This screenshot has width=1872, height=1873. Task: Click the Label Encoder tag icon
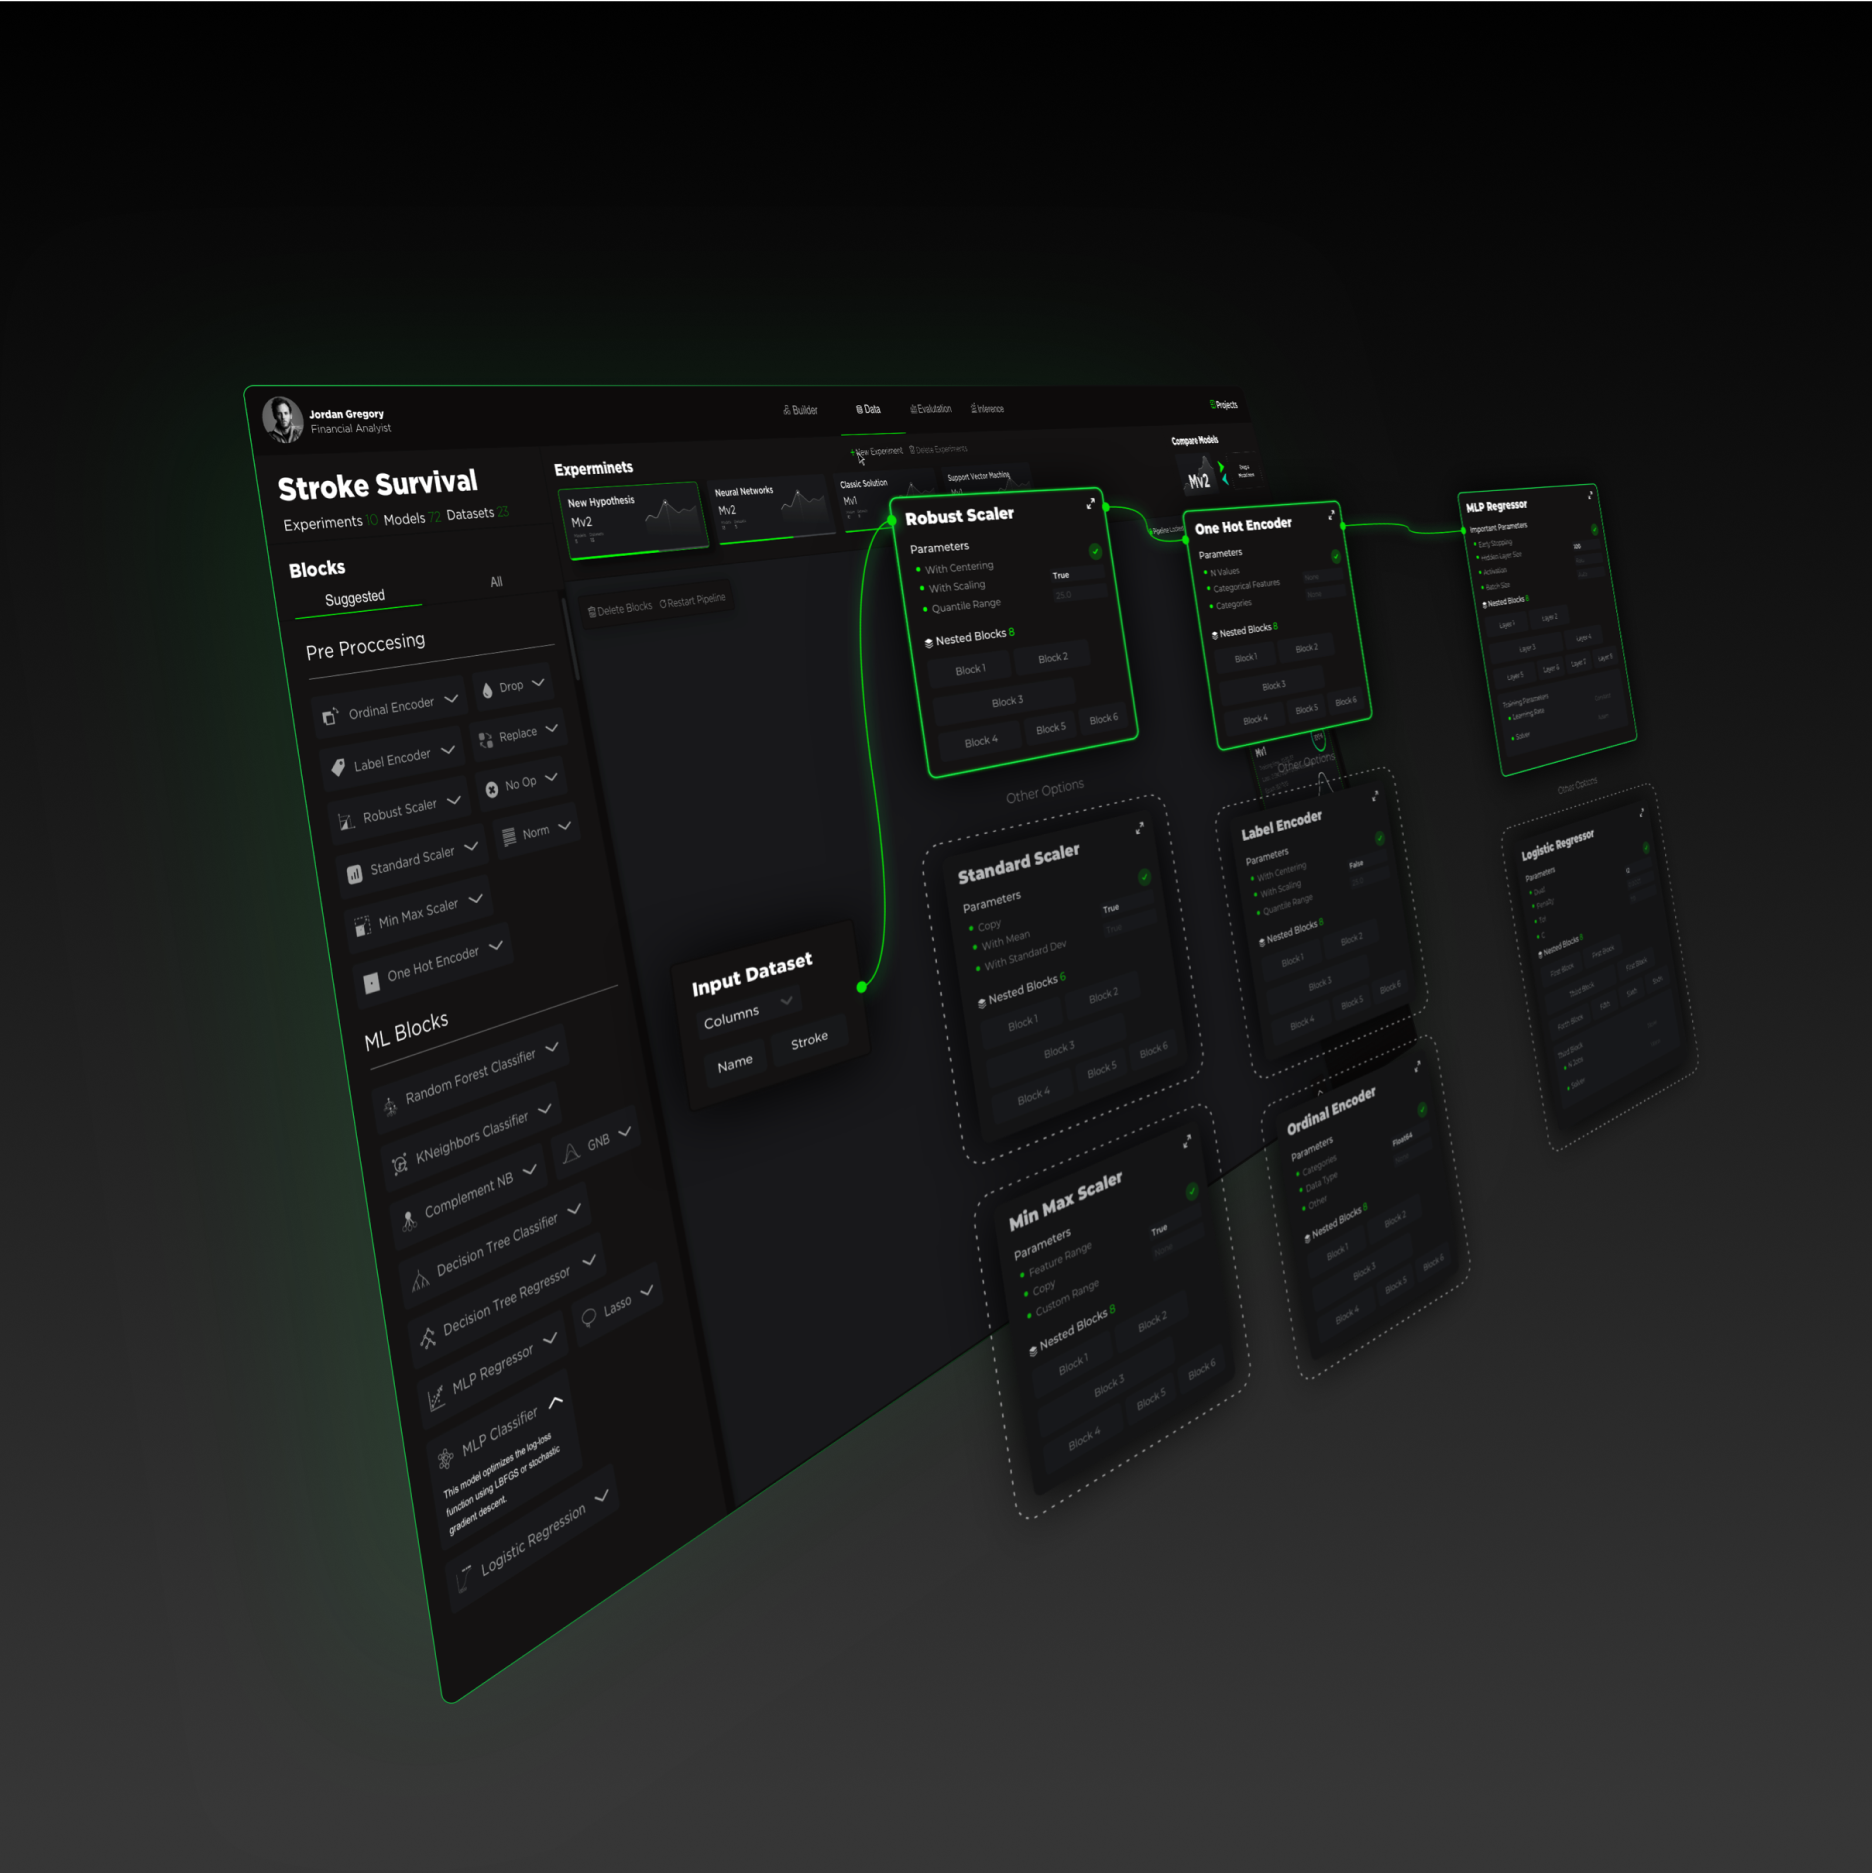[x=338, y=767]
